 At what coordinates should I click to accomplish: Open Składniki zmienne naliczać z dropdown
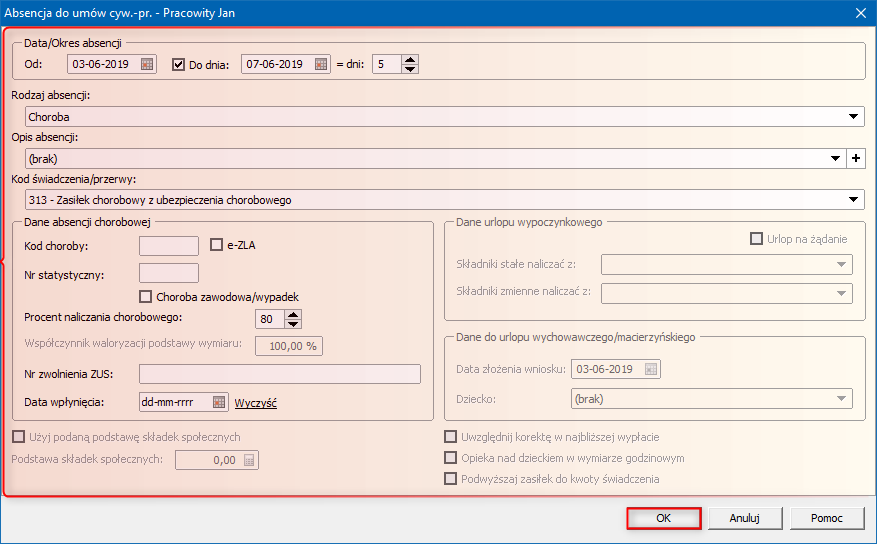[x=841, y=293]
